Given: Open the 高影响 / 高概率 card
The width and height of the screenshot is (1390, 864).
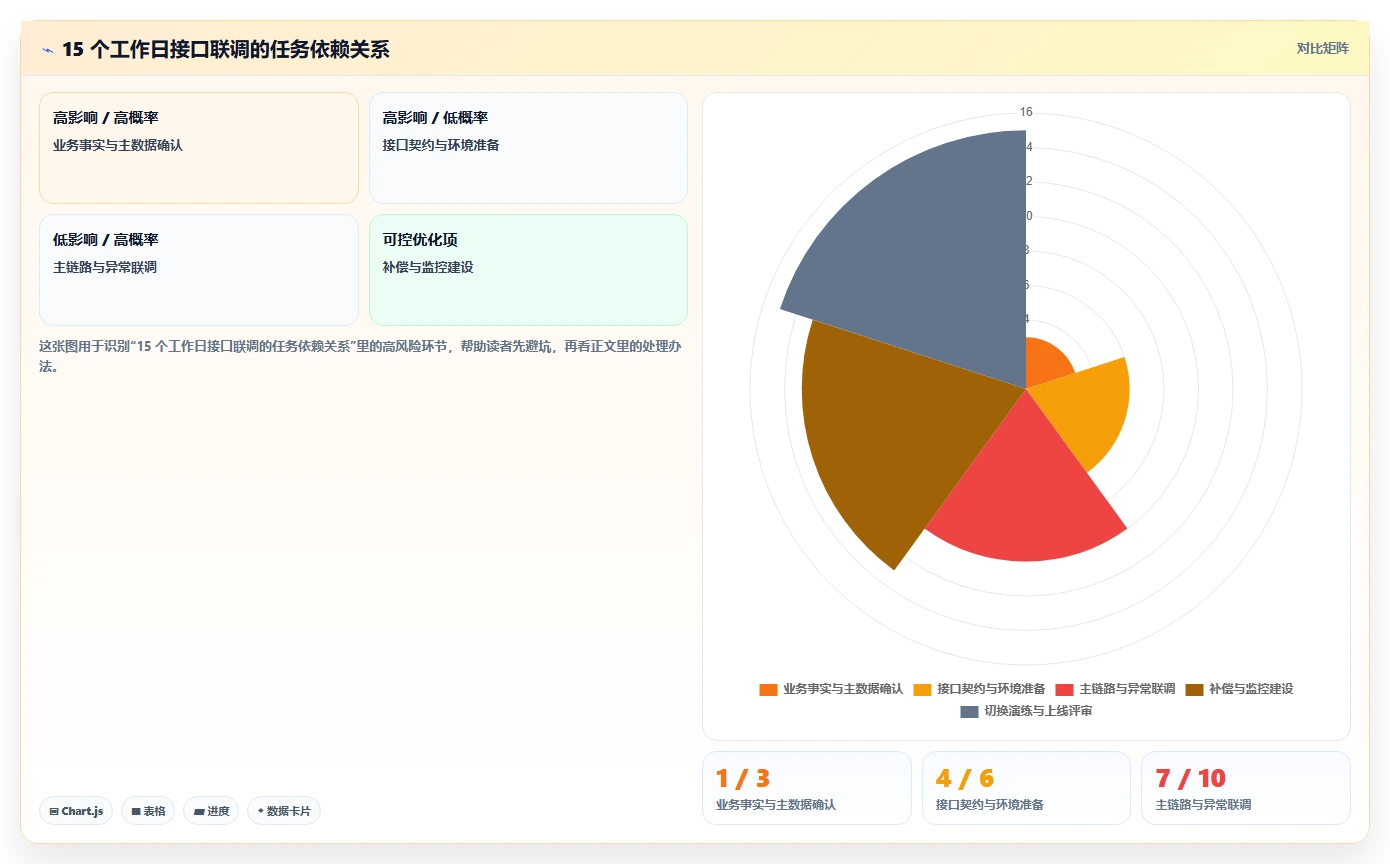Looking at the screenshot, I should [x=199, y=148].
